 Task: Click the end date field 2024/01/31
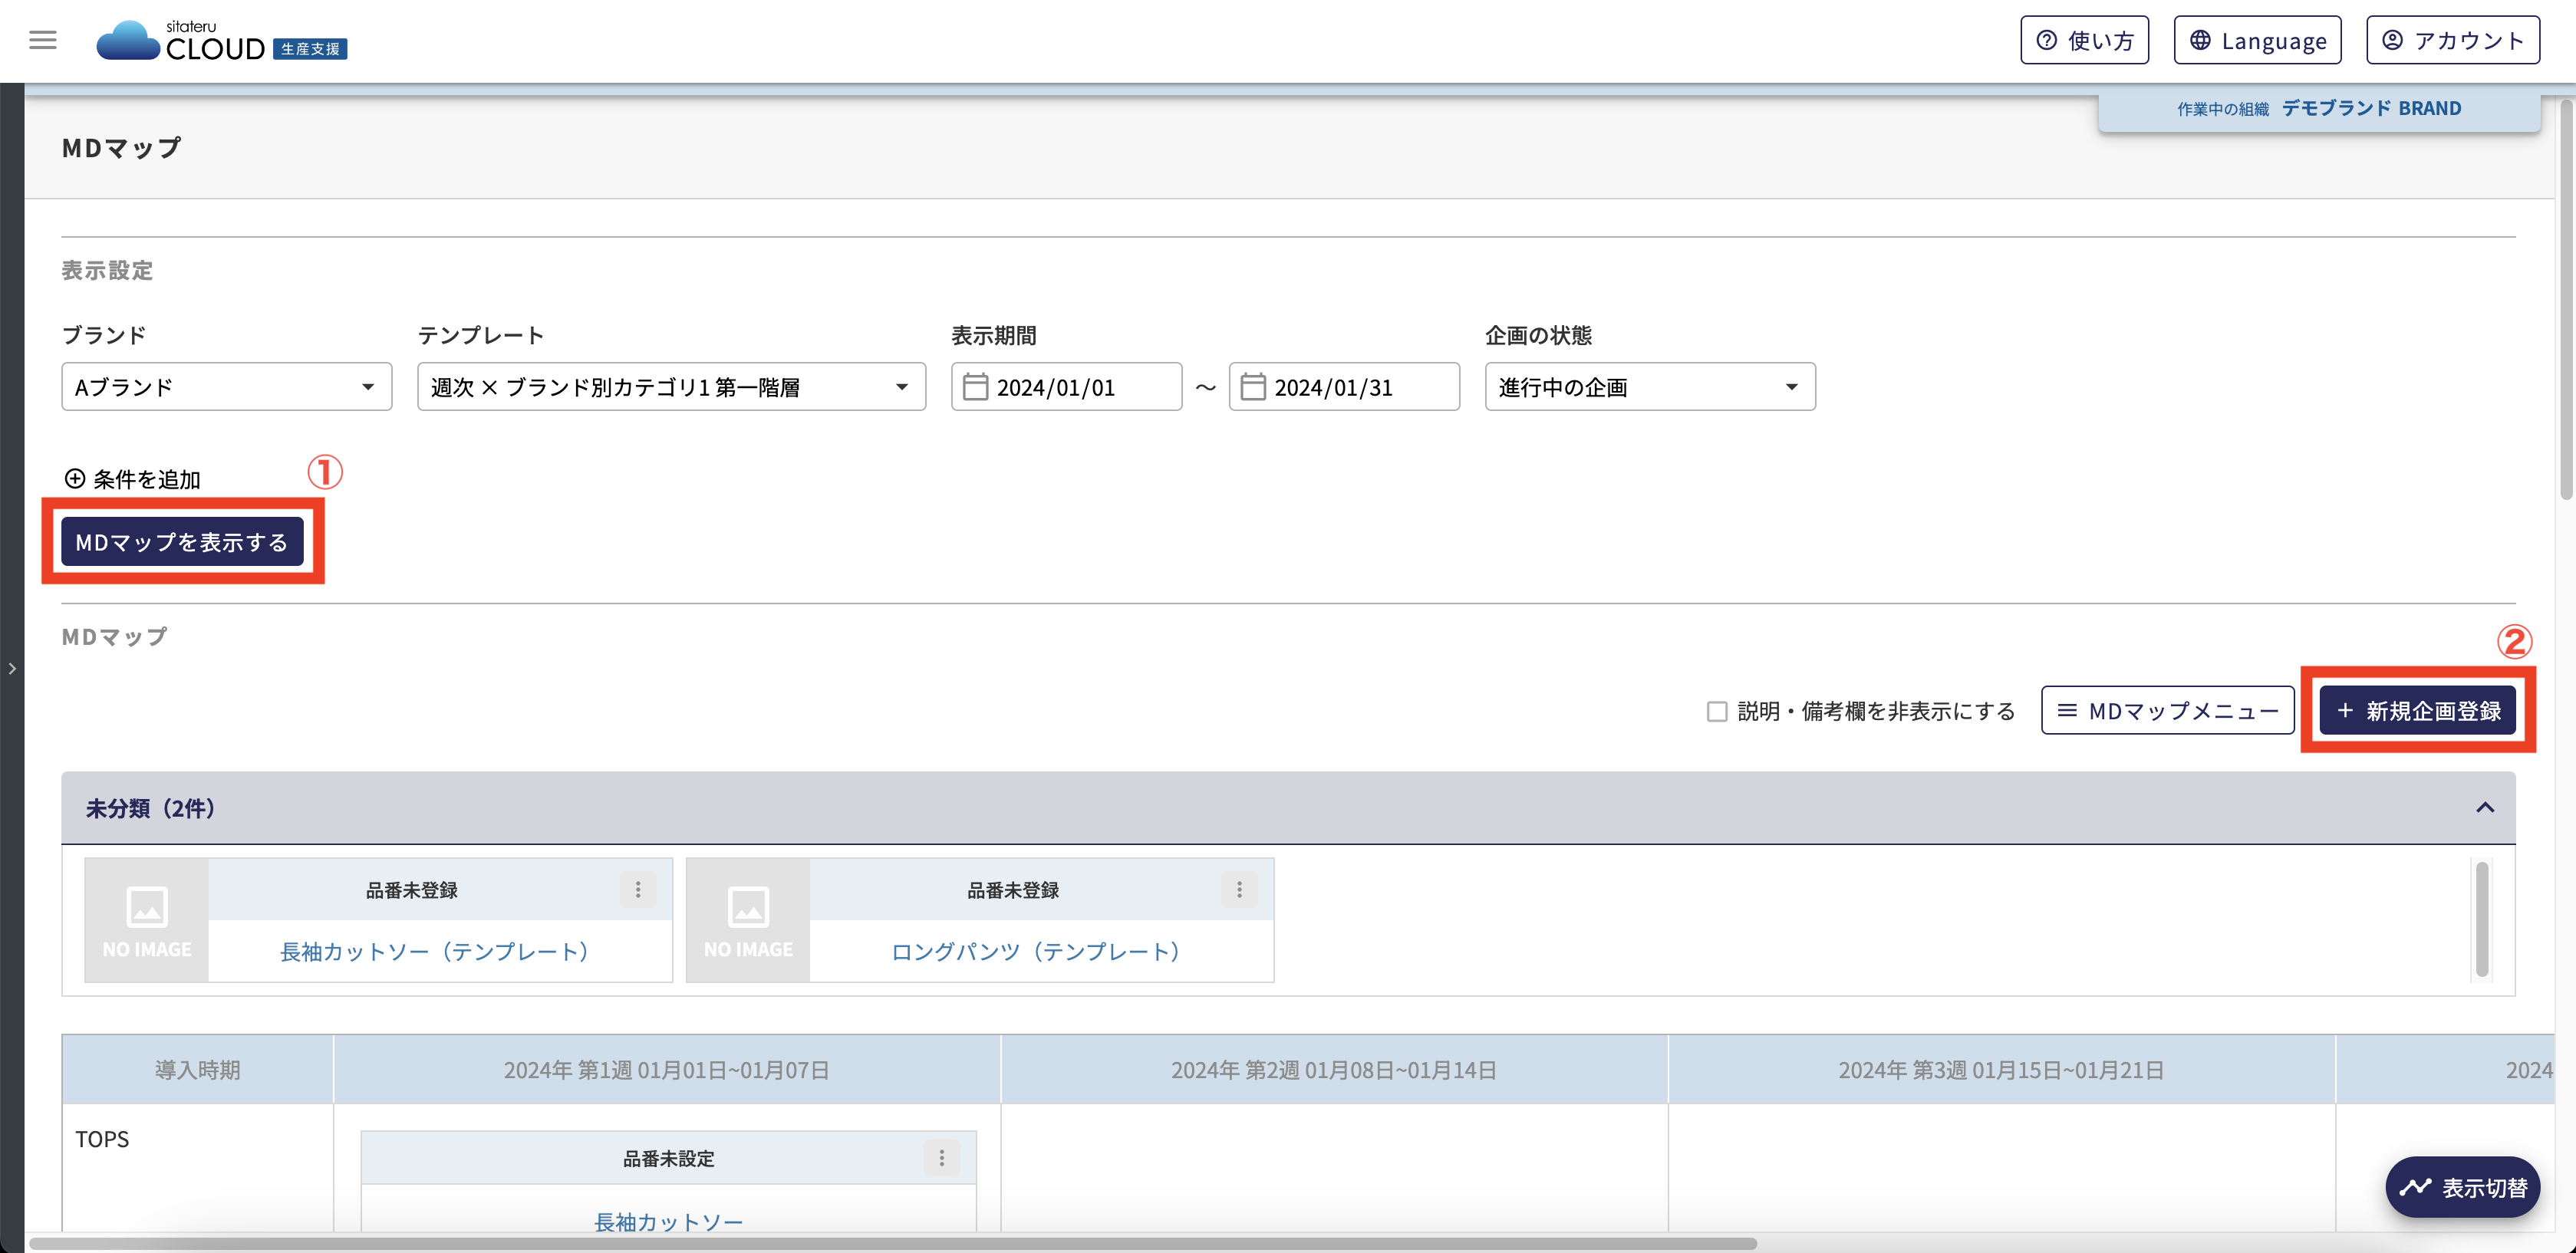pos(1344,387)
